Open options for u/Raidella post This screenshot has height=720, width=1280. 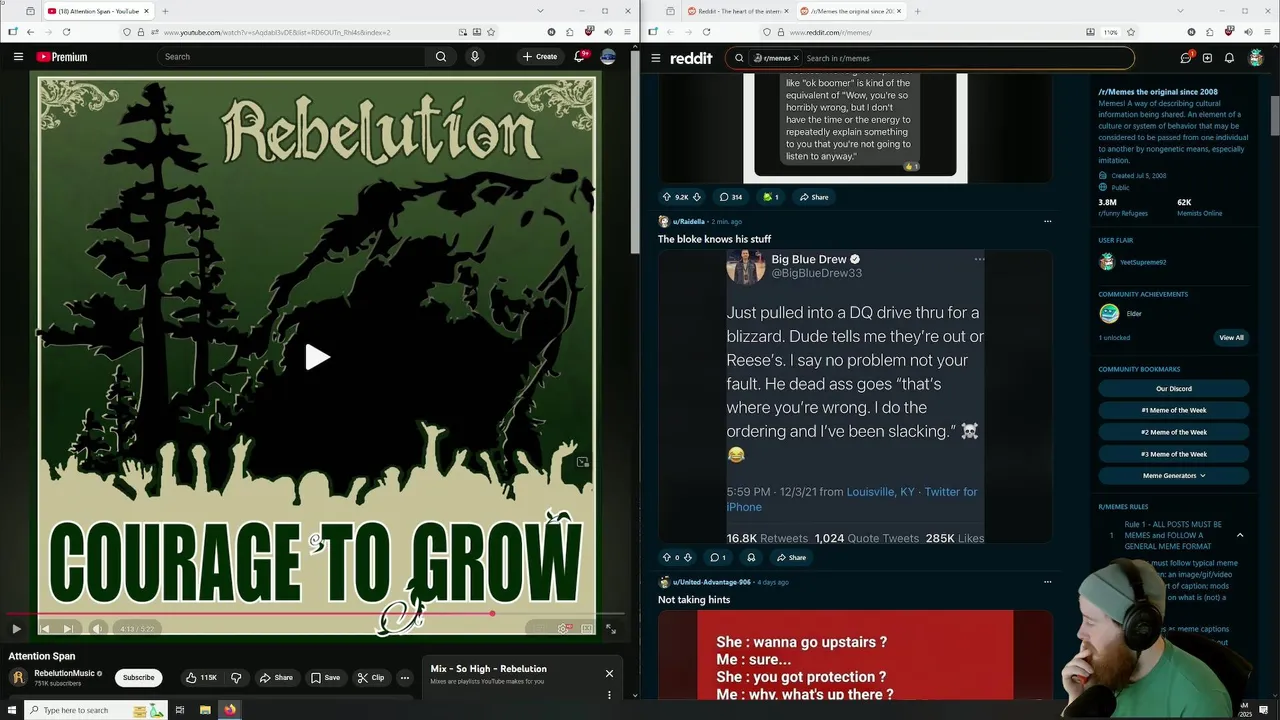1048,221
